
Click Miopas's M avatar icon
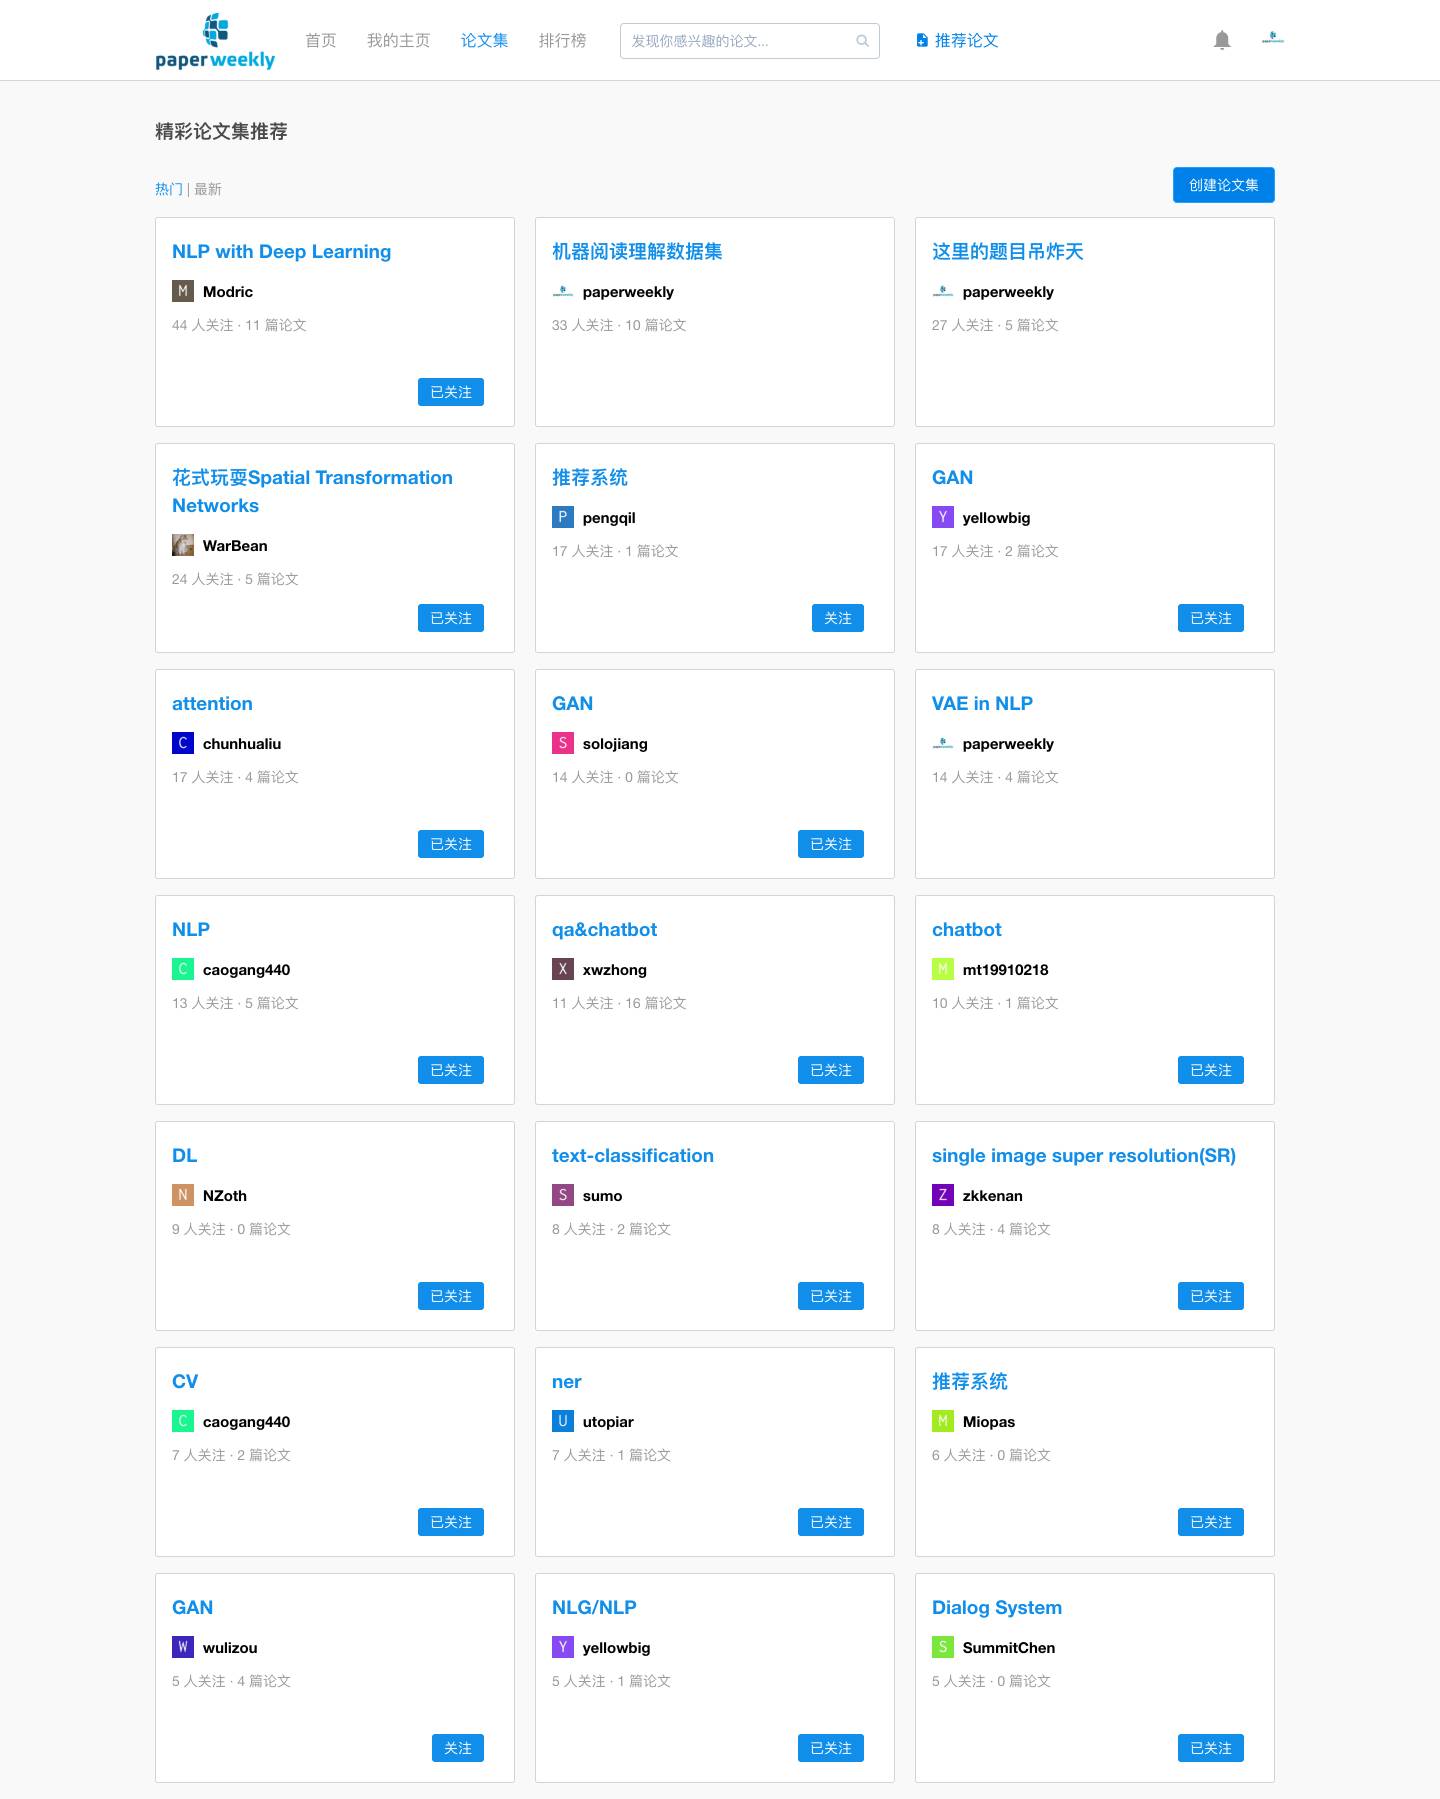point(943,1422)
